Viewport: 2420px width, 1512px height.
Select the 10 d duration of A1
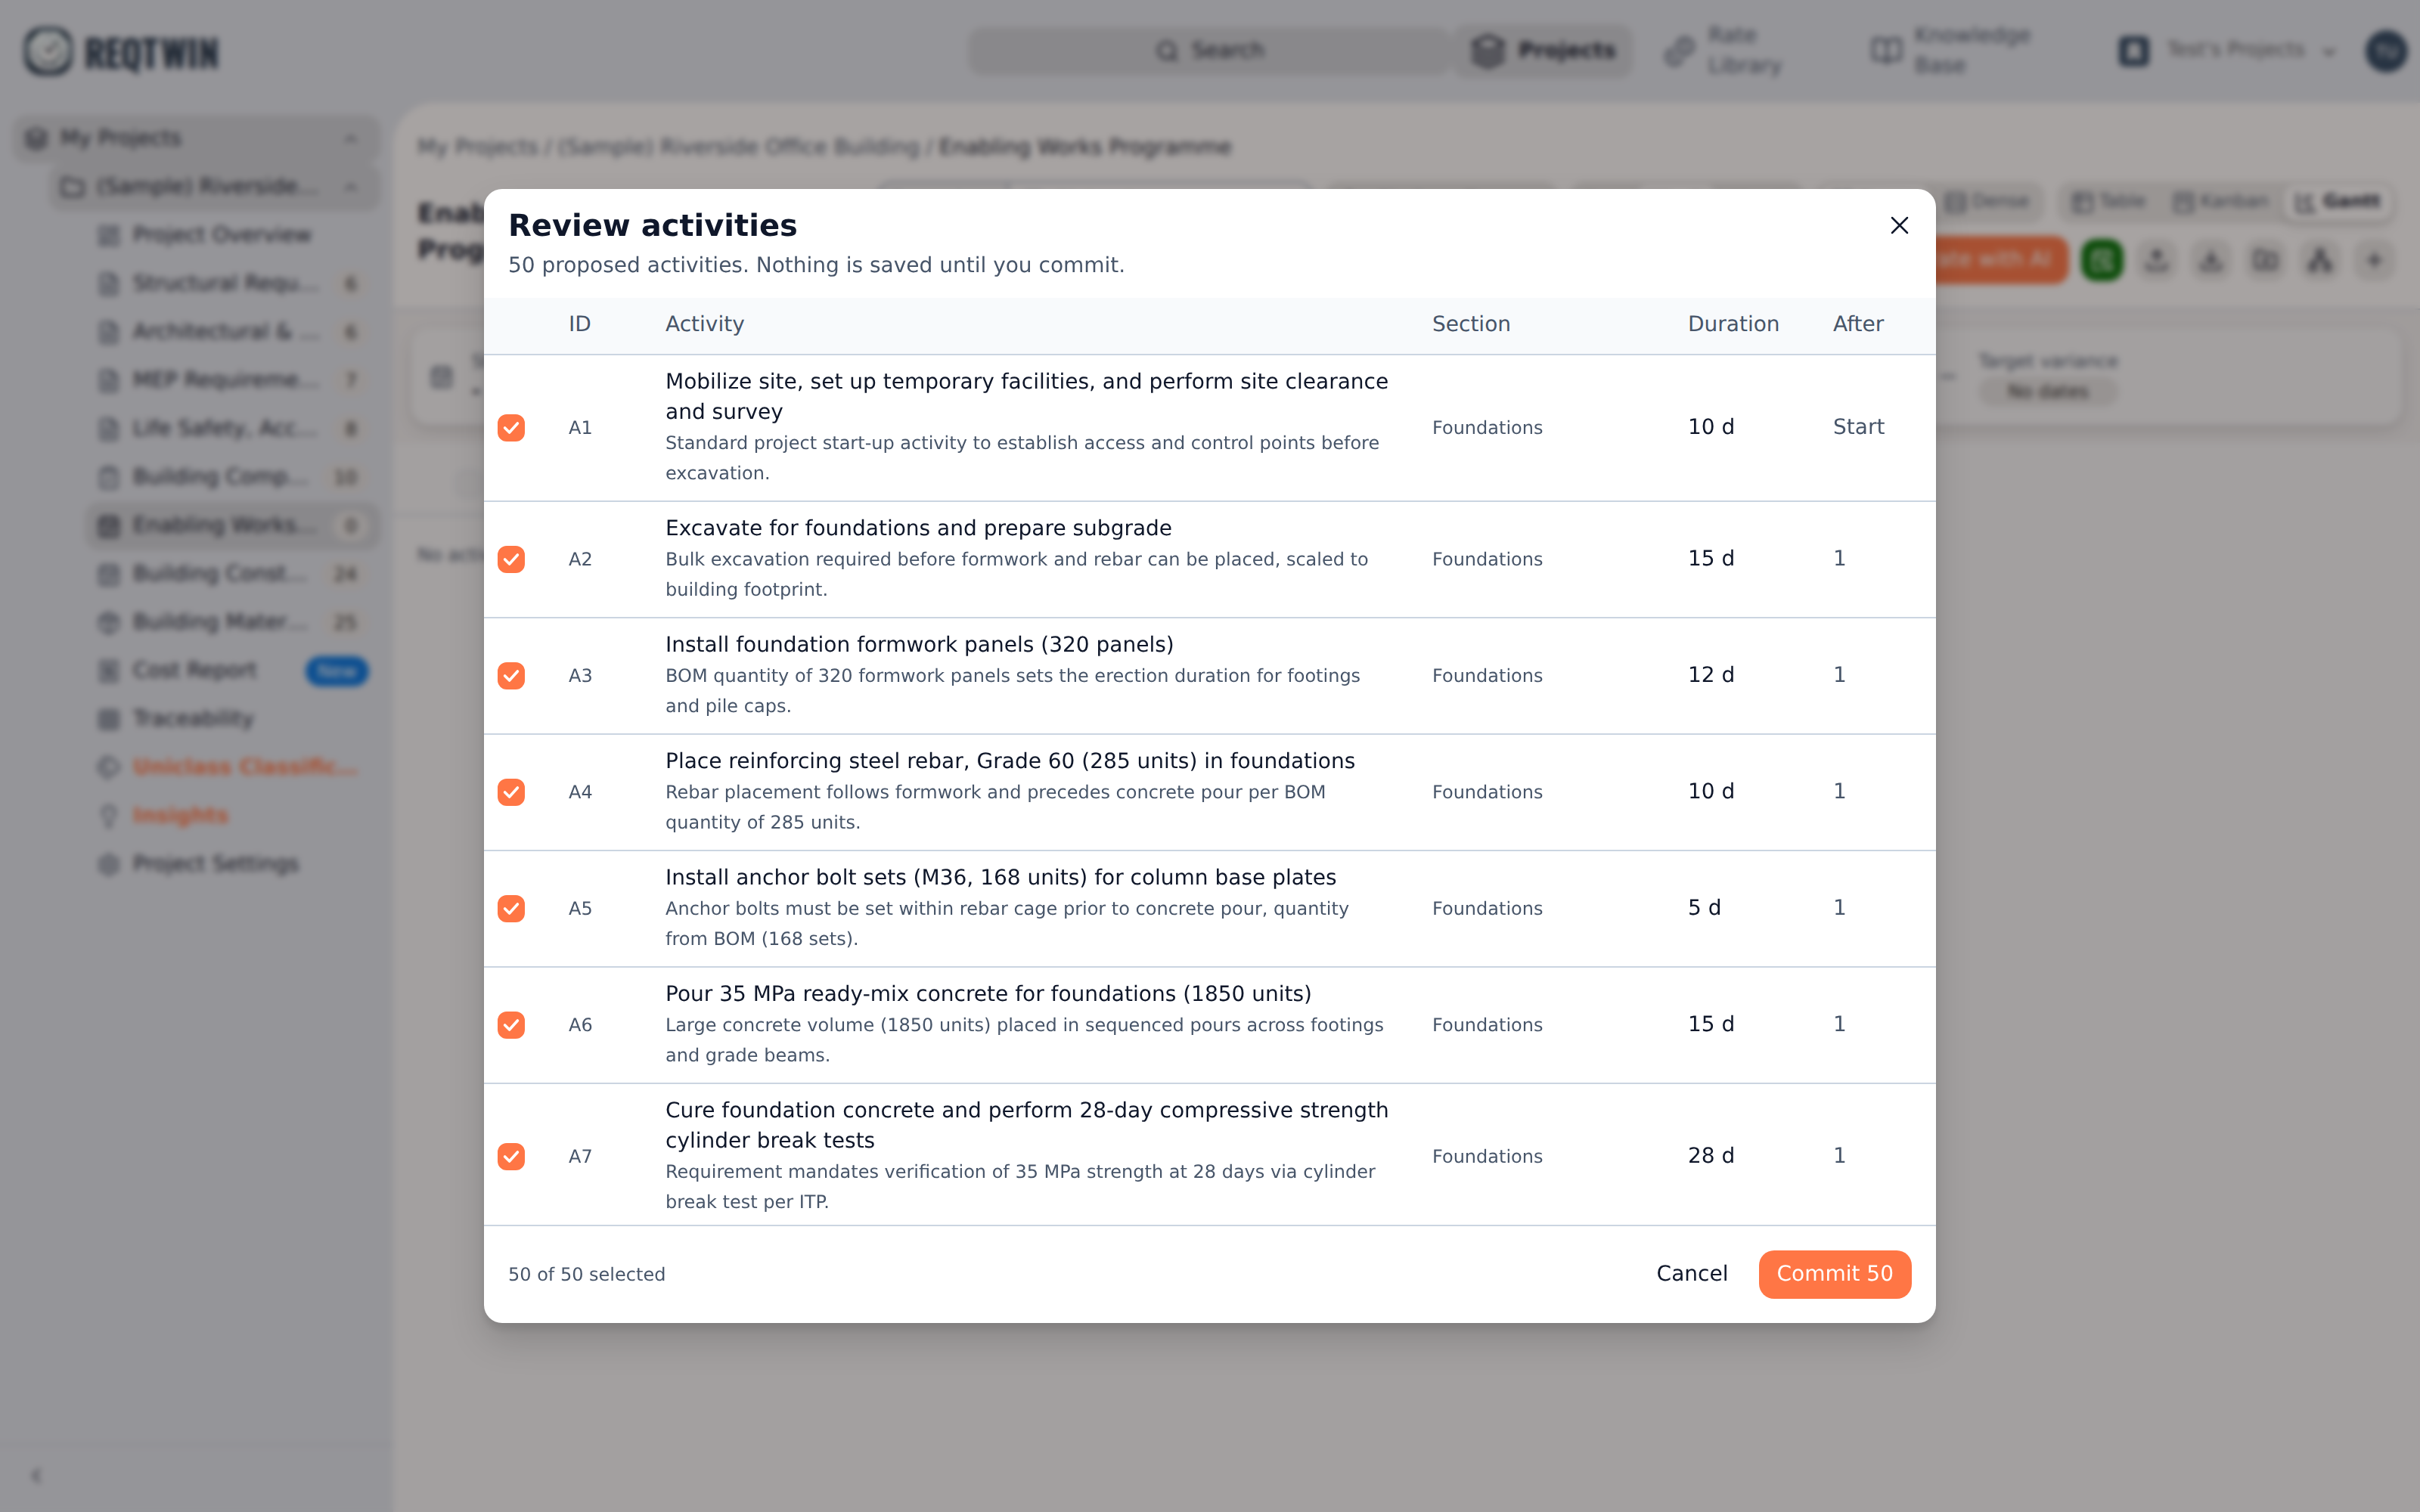tap(1711, 427)
